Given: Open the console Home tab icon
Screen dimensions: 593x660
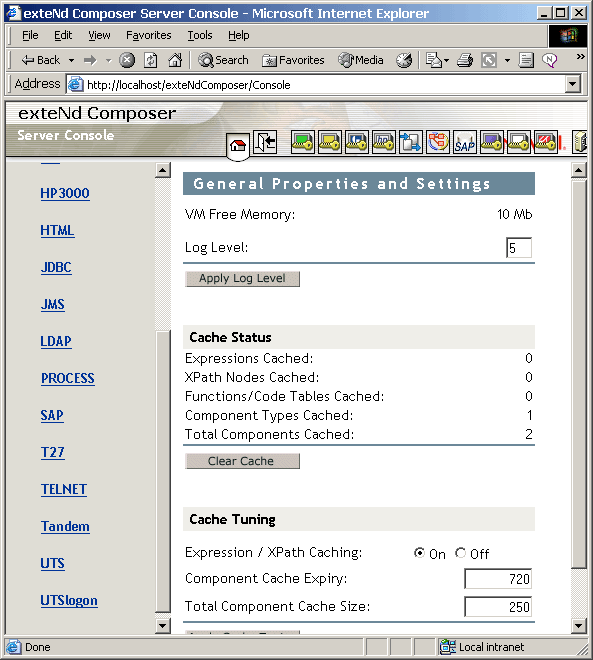Looking at the screenshot, I should click(238, 146).
